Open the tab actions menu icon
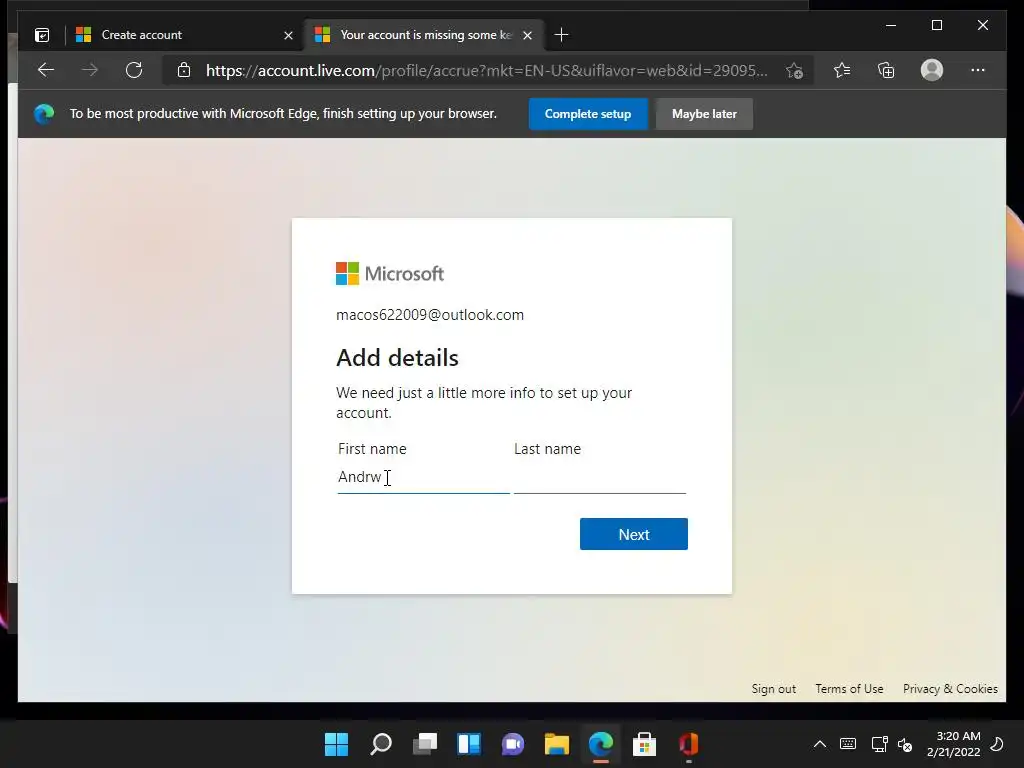 coord(42,35)
